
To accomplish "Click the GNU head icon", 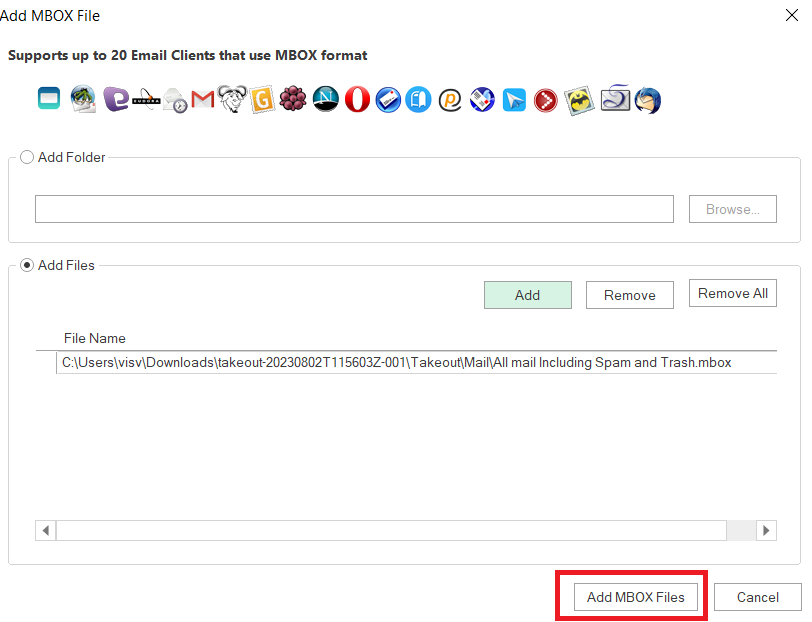I will (x=232, y=99).
